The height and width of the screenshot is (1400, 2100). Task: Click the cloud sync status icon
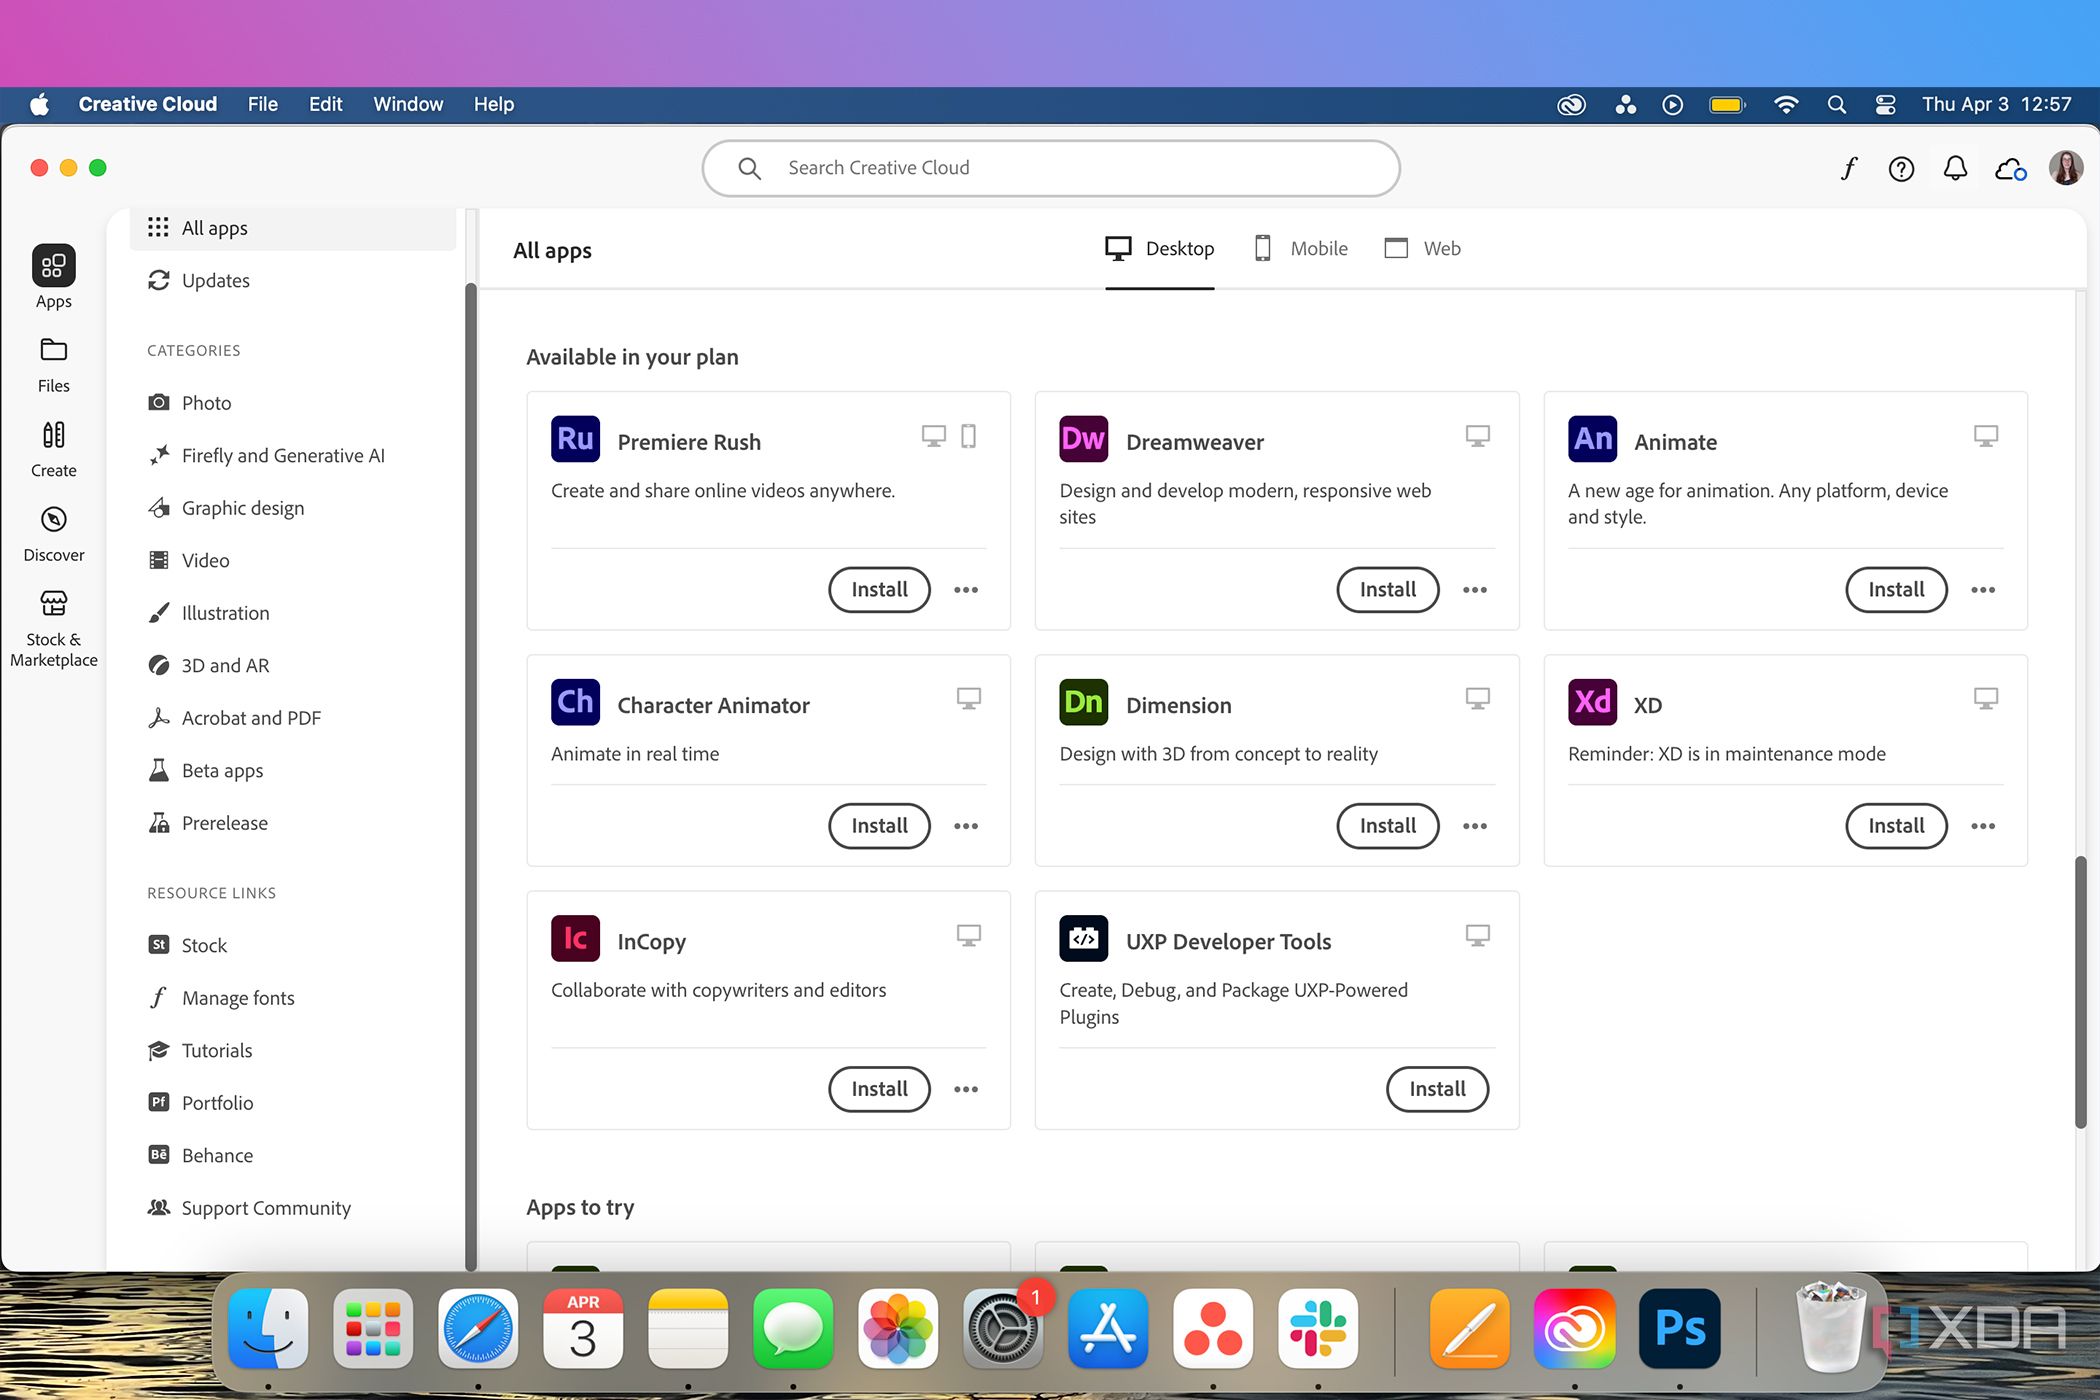click(2010, 168)
